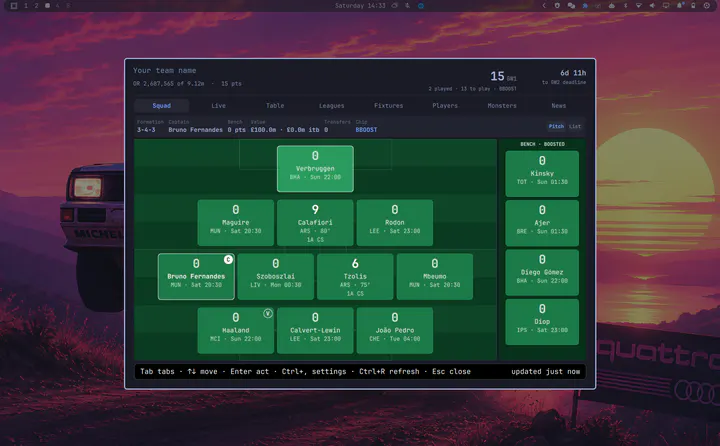Click the 'Your team name' title

click(164, 70)
